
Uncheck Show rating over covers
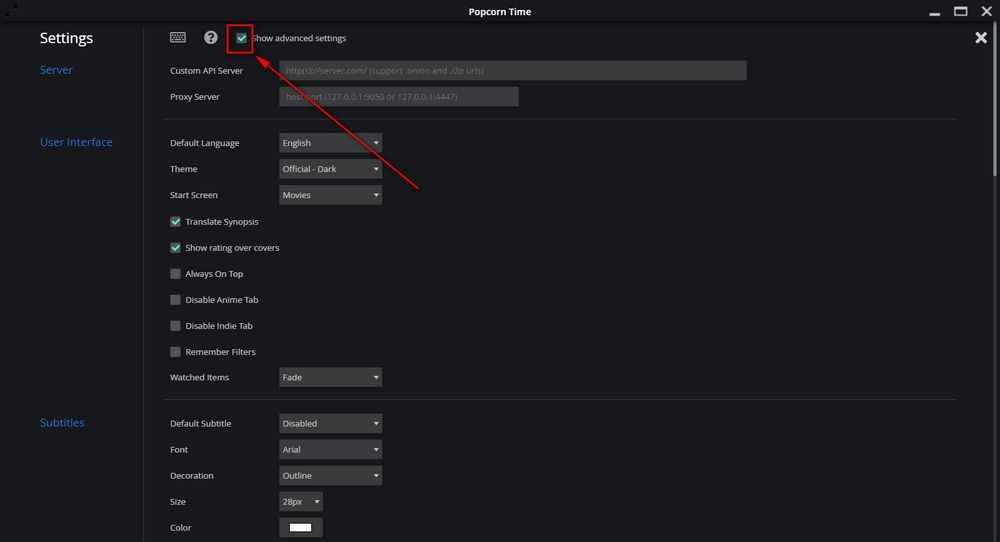[x=175, y=247]
